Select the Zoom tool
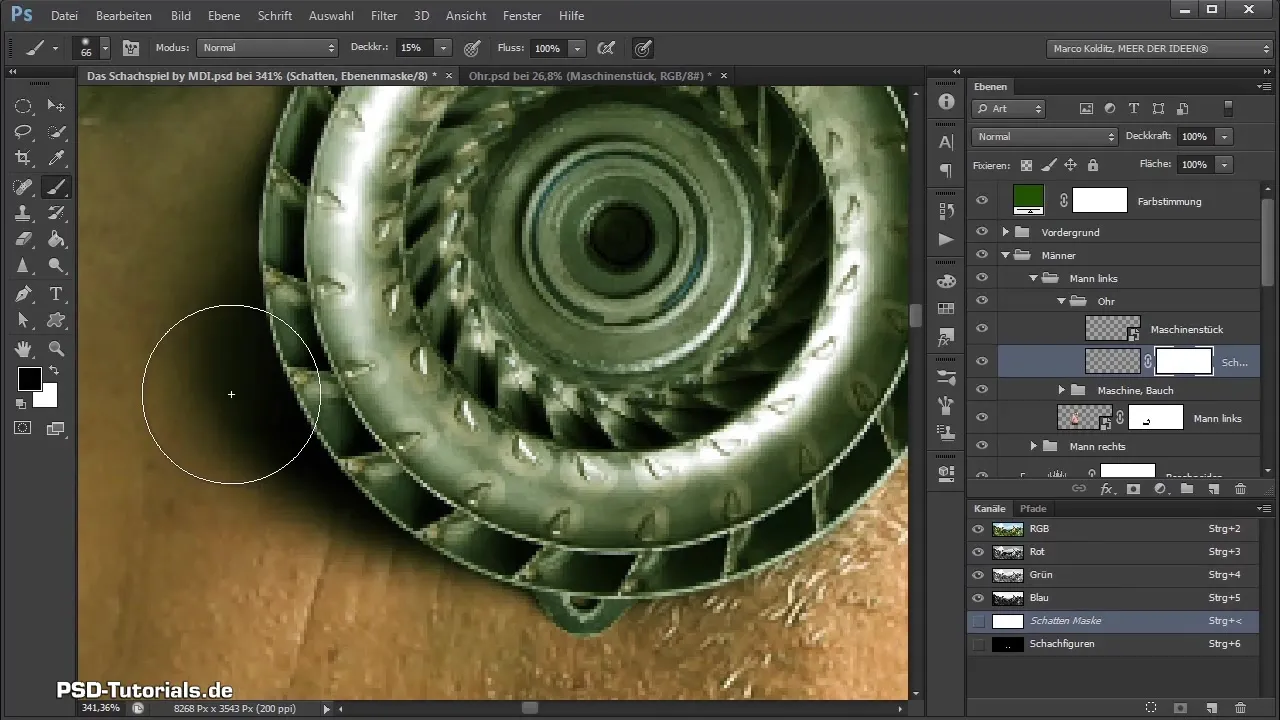The image size is (1280, 720). coord(57,349)
